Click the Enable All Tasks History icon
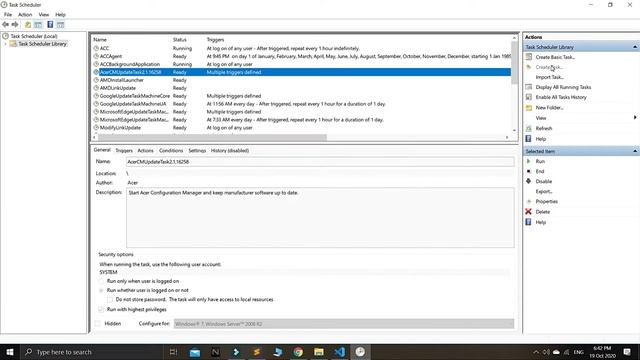The image size is (640, 360). click(x=529, y=97)
